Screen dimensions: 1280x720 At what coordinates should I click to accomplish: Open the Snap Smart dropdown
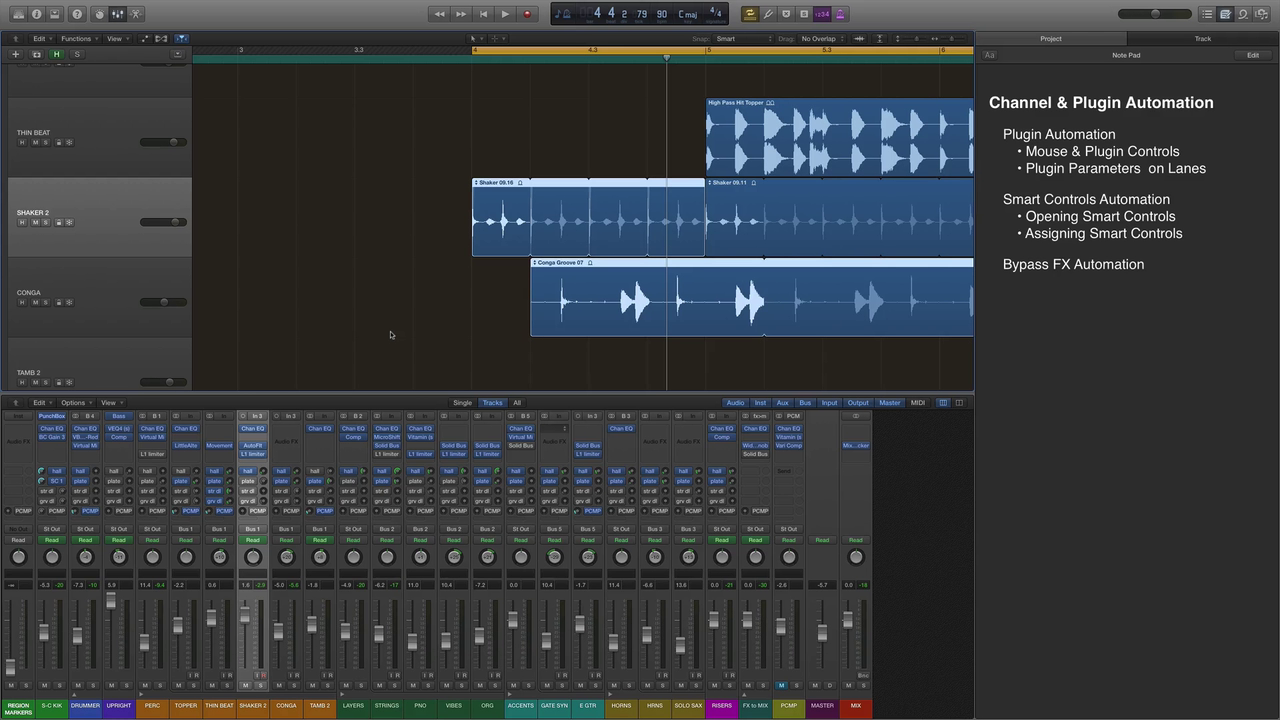743,39
